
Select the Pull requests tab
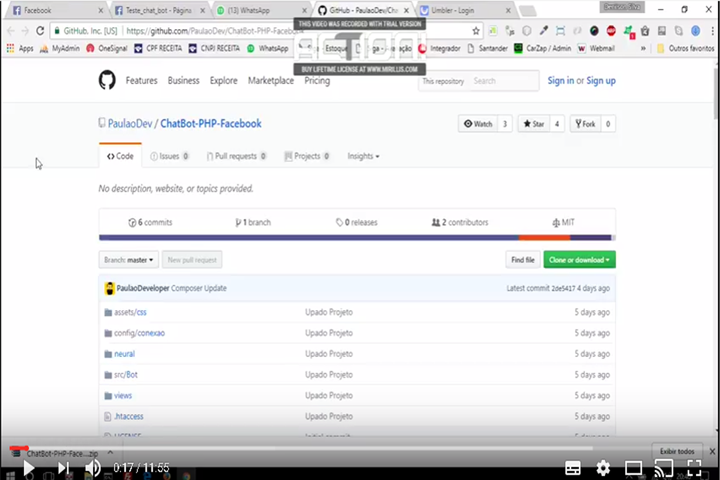point(236,156)
